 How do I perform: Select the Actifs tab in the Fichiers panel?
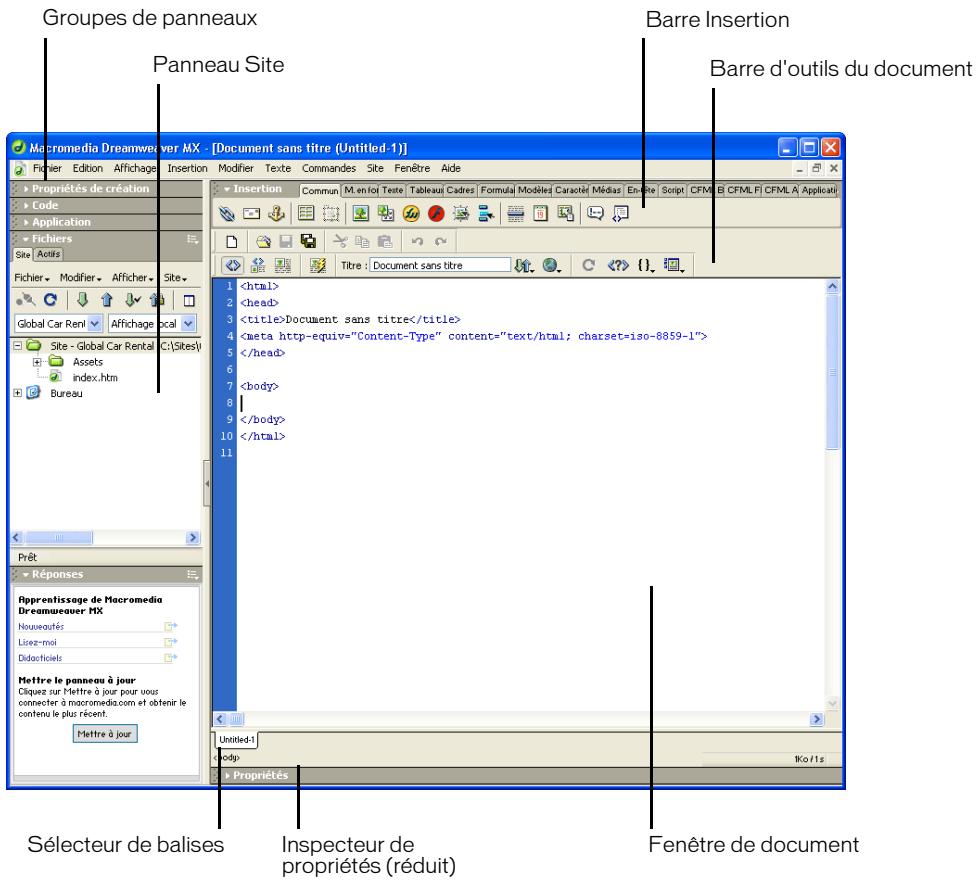click(48, 254)
